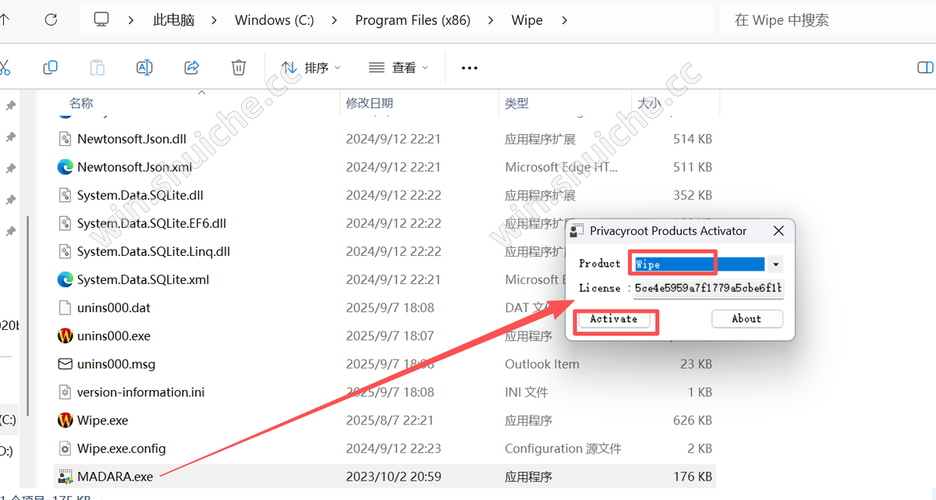This screenshot has height=500, width=936.
Task: Click the gear icon of Wipe.exe.config
Action: [x=64, y=448]
